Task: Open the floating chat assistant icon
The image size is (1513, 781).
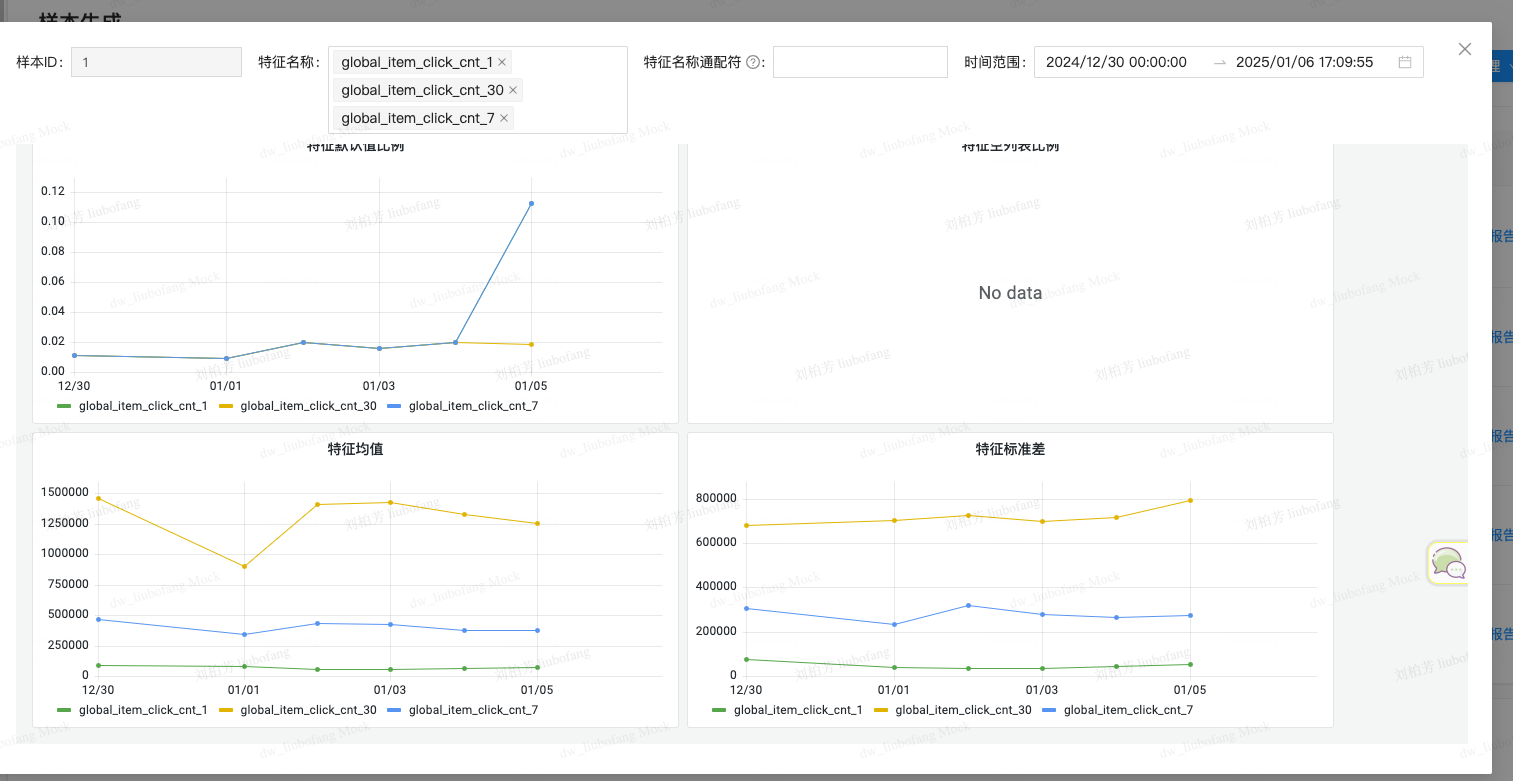Action: tap(1447, 564)
